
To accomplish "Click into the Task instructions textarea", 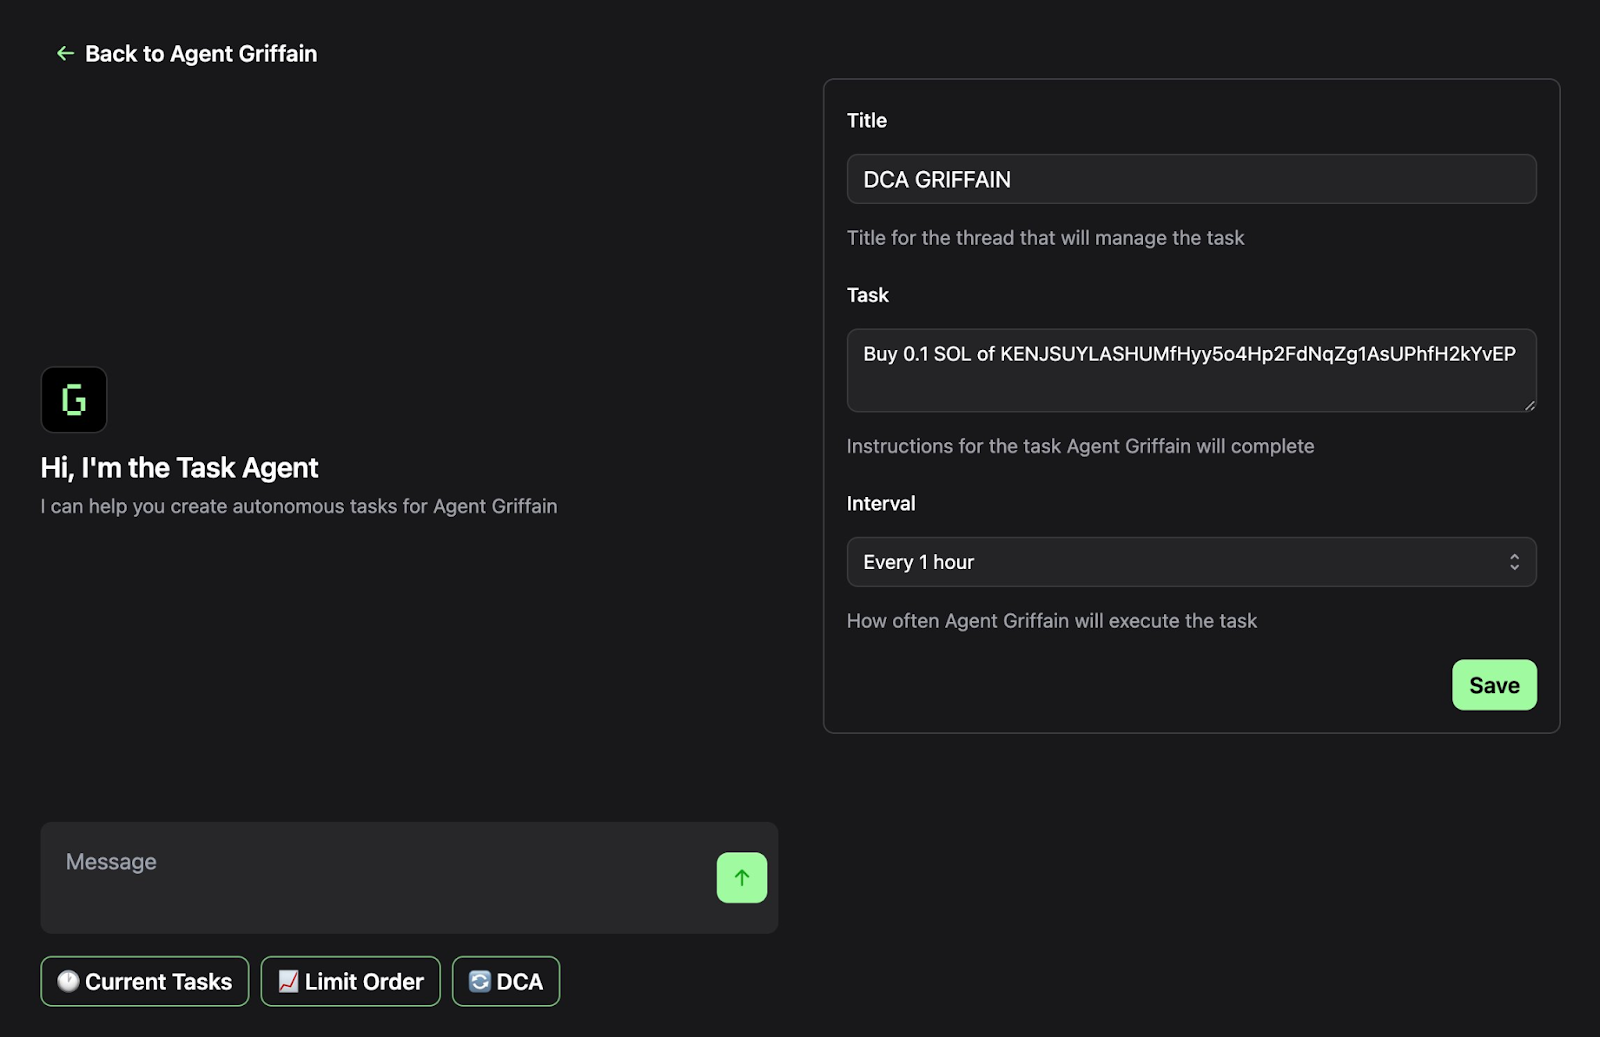I will pos(1191,370).
